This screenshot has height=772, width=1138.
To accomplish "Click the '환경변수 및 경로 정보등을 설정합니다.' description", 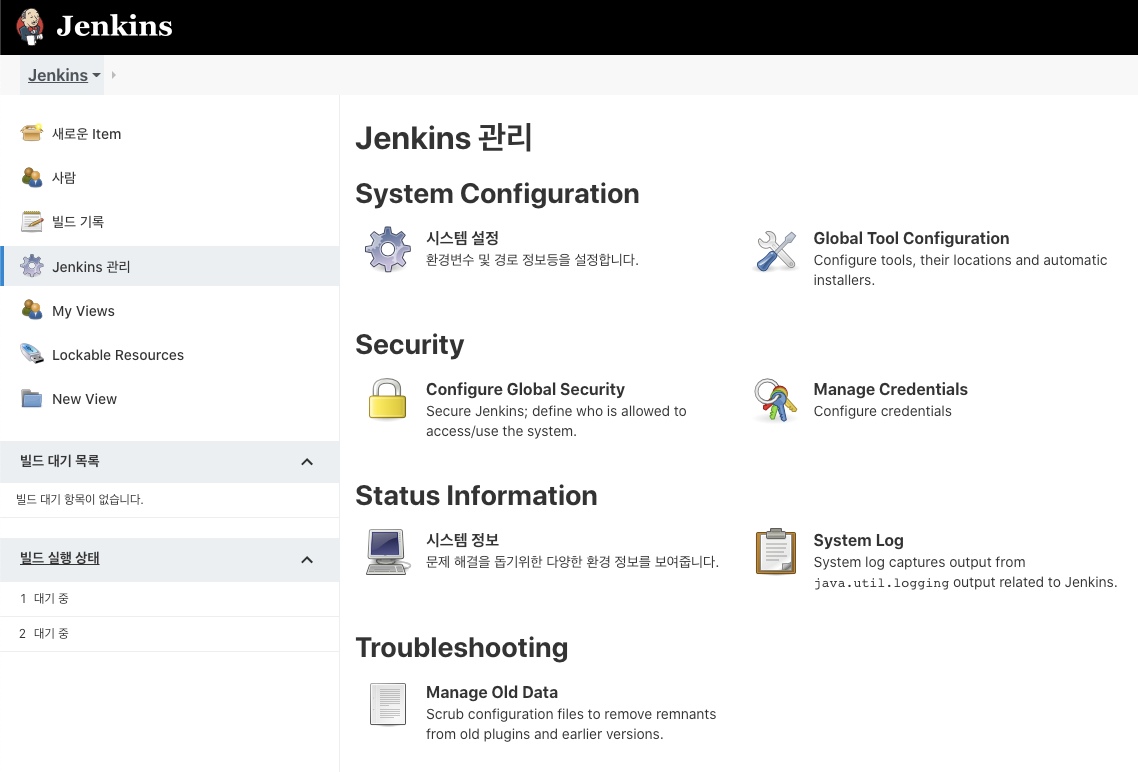I will [532, 260].
